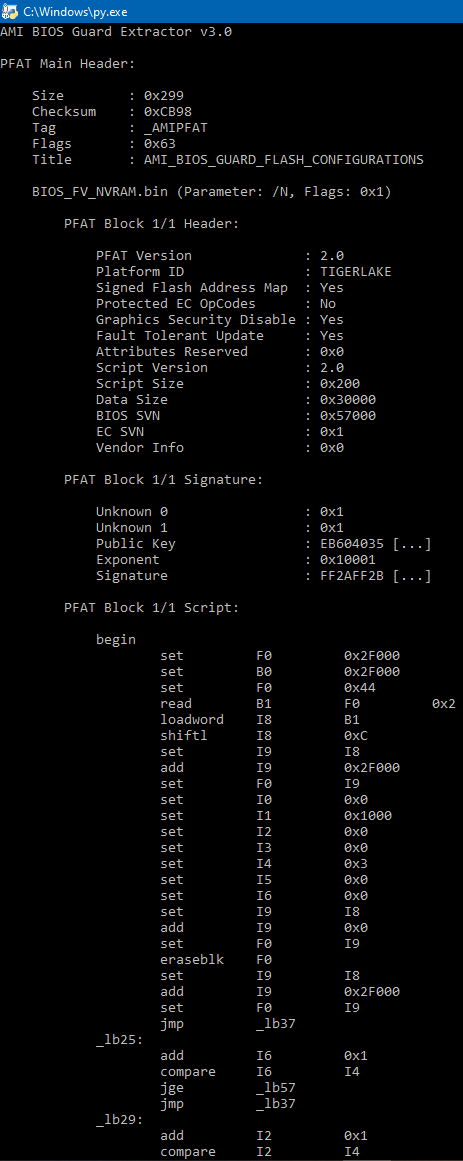The image size is (463, 1161).
Task: Click the PFAT Main Header heading
Action: (x=68, y=64)
